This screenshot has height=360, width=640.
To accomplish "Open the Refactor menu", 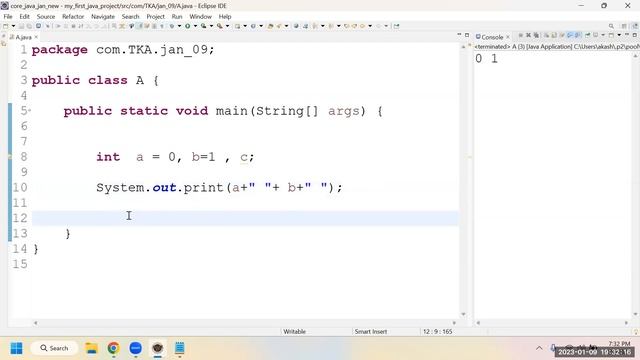I will click(73, 16).
